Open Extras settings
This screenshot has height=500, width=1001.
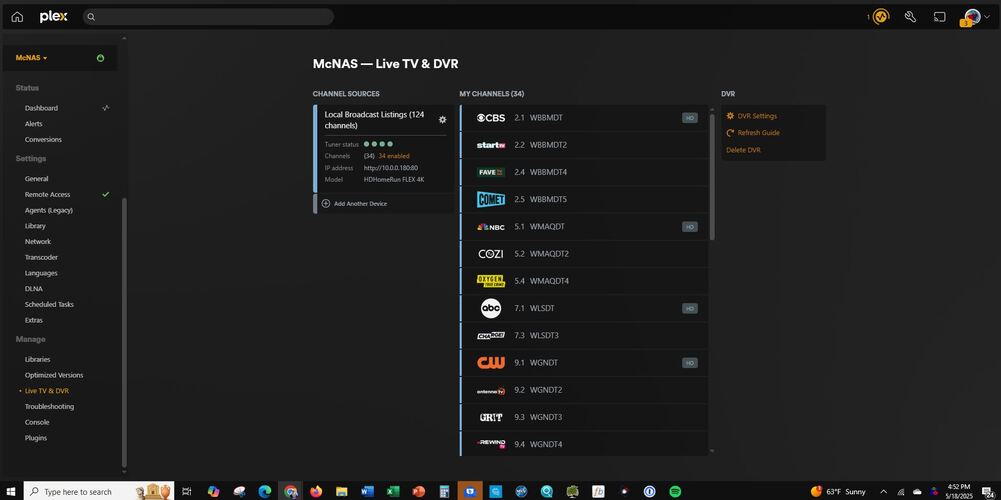(x=34, y=320)
